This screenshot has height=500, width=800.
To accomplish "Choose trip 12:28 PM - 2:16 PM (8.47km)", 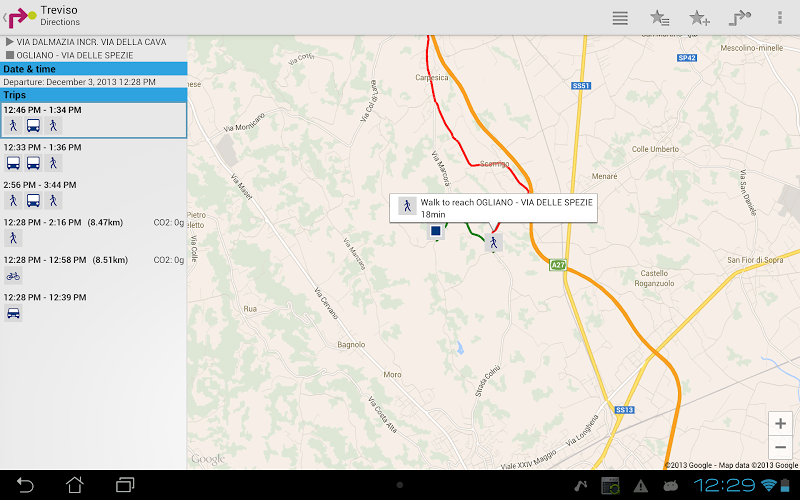I will coord(93,233).
